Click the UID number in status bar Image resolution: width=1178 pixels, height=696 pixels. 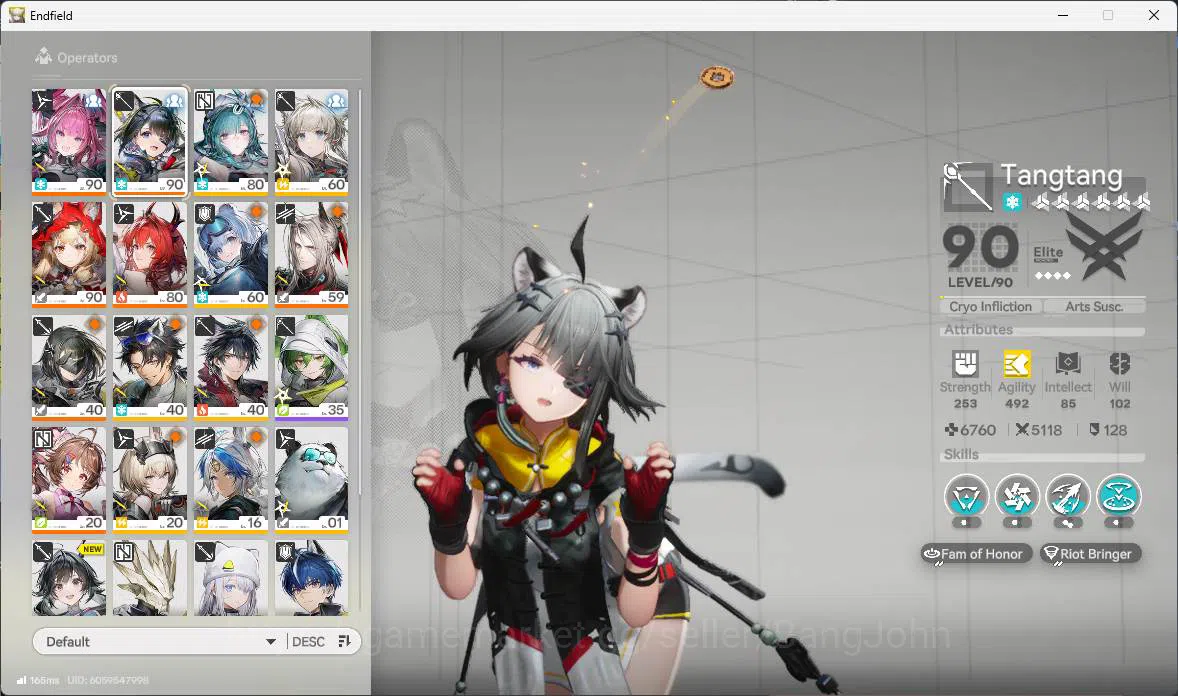pos(108,680)
